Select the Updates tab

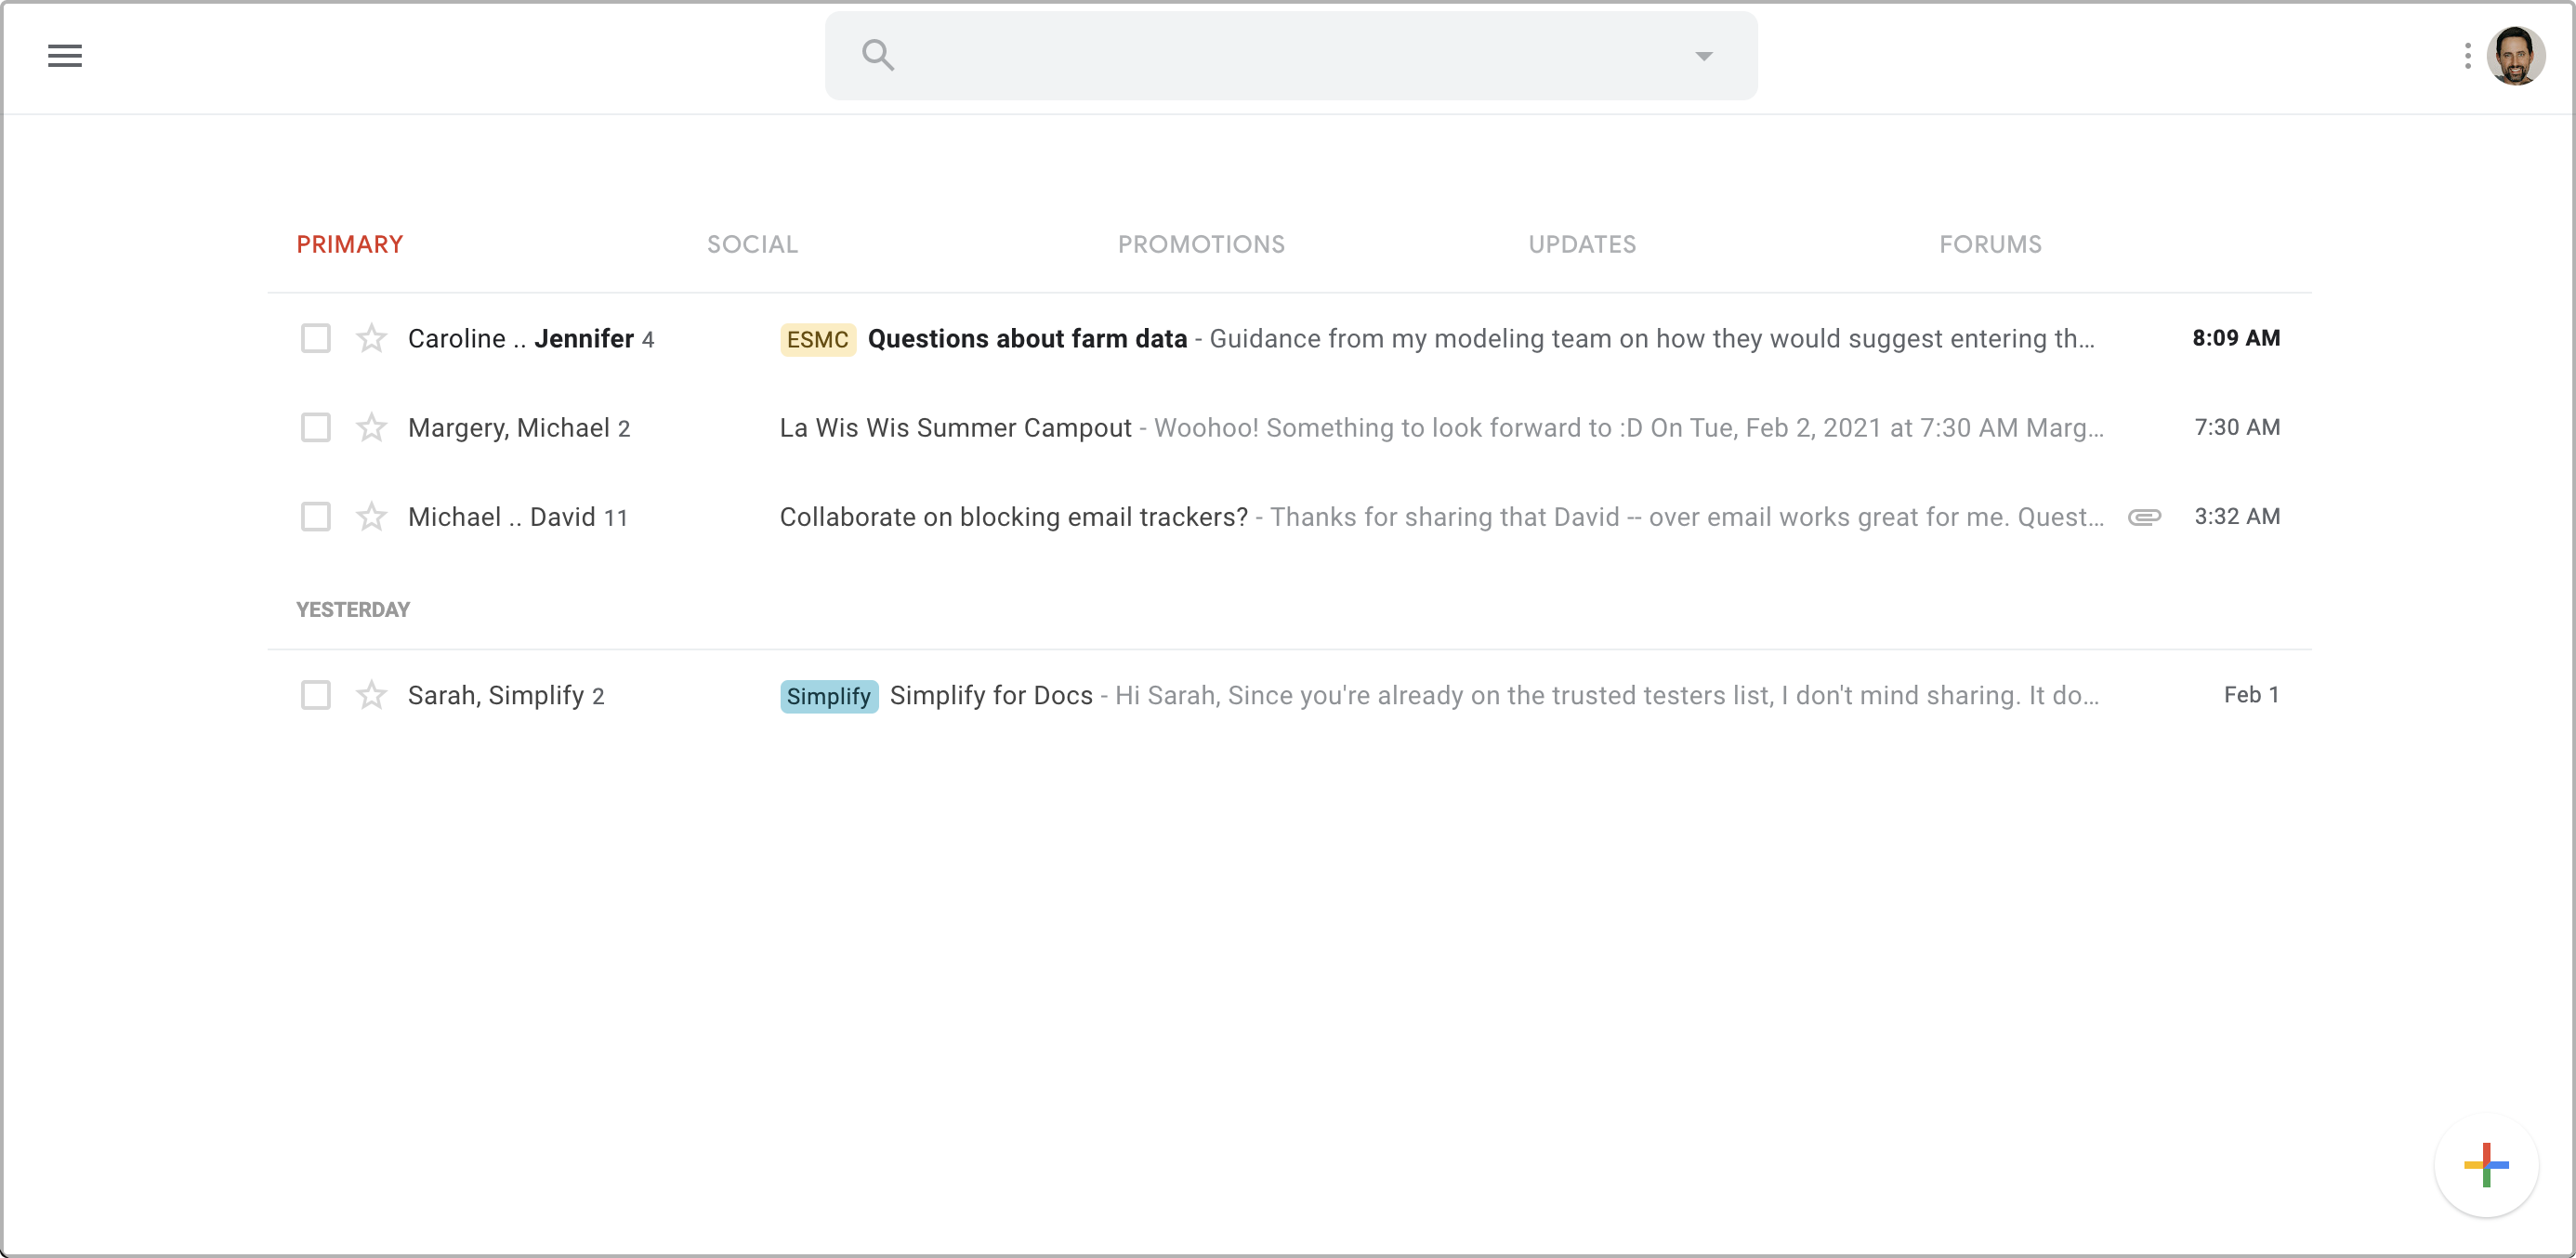tap(1582, 244)
